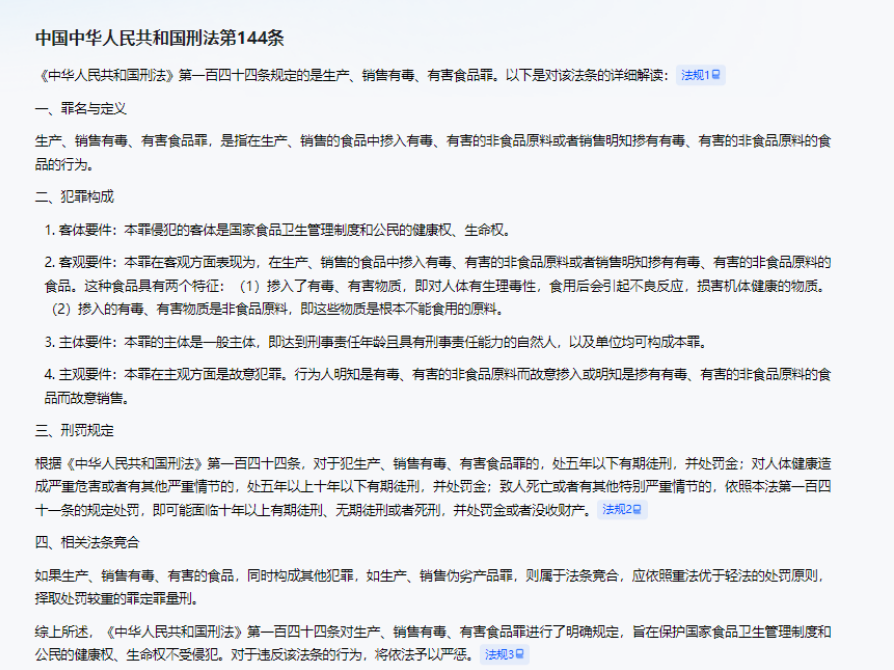Click list item 3. 主体要件

[376, 342]
